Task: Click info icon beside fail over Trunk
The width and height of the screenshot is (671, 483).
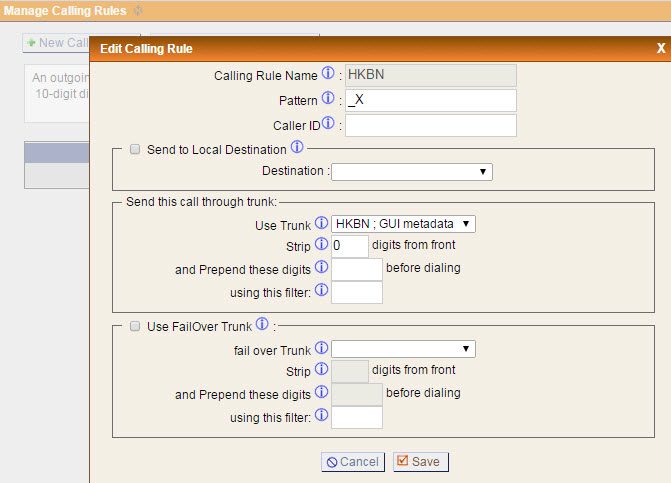Action: click(x=321, y=348)
